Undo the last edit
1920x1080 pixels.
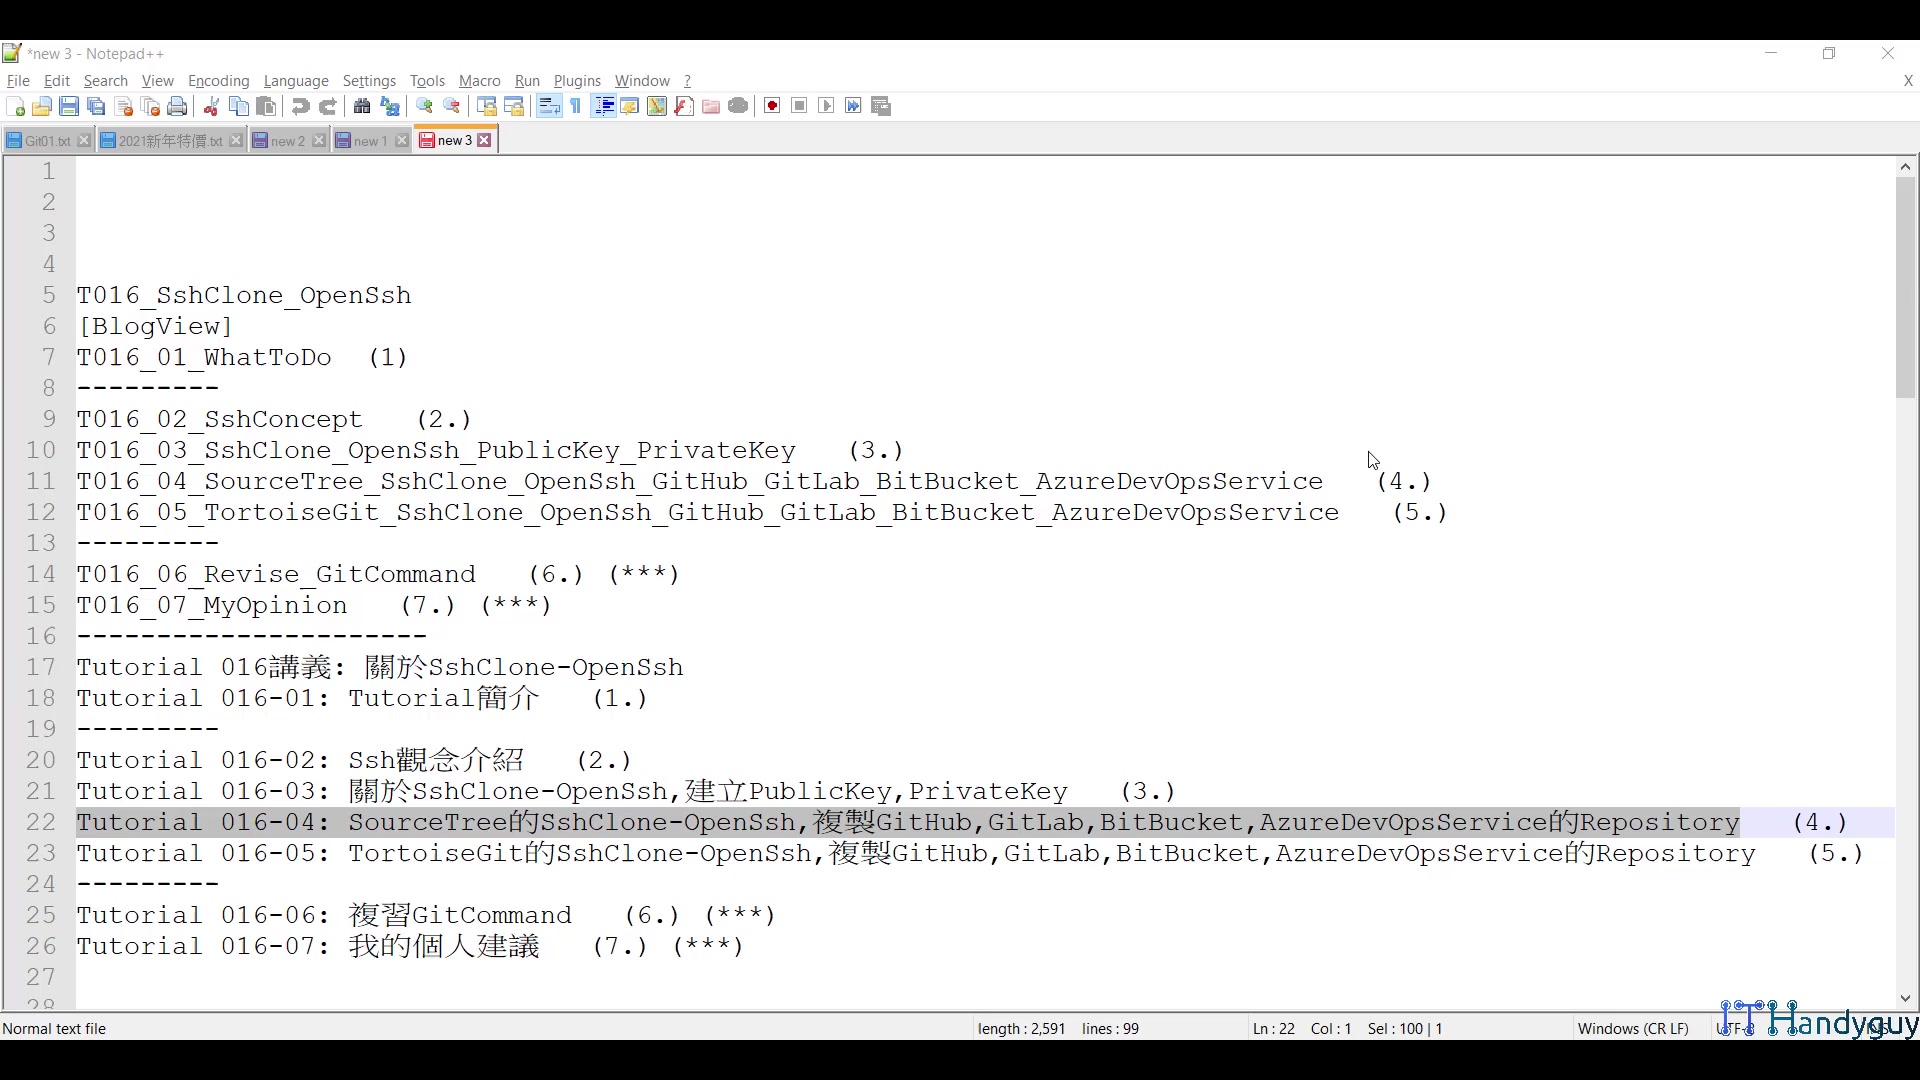pos(300,106)
